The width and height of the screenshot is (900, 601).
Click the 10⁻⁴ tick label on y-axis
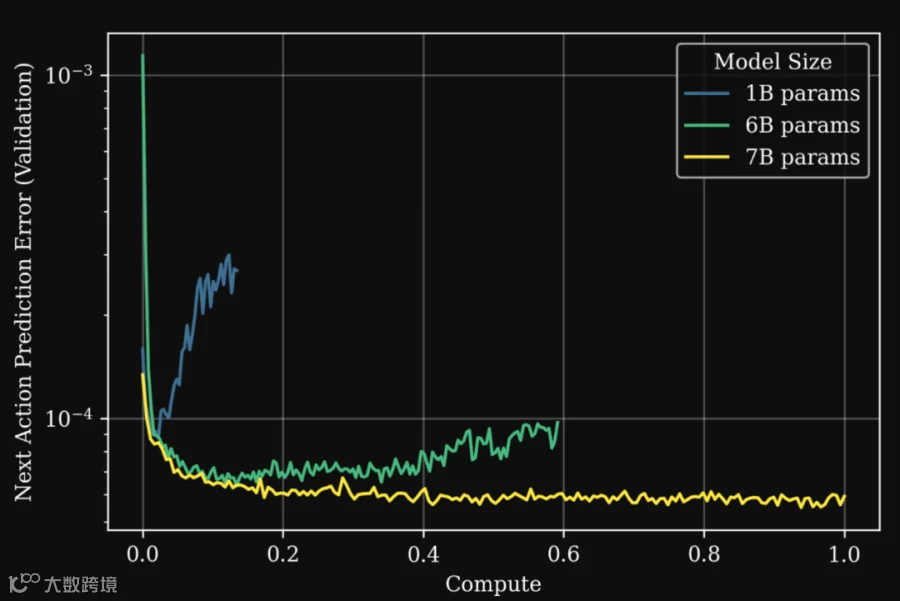68,418
